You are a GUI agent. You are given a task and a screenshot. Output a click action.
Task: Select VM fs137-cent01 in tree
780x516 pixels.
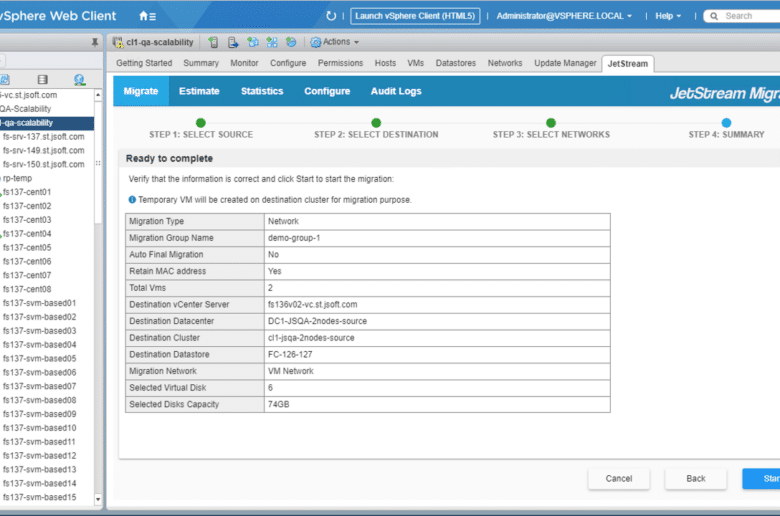(x=27, y=192)
